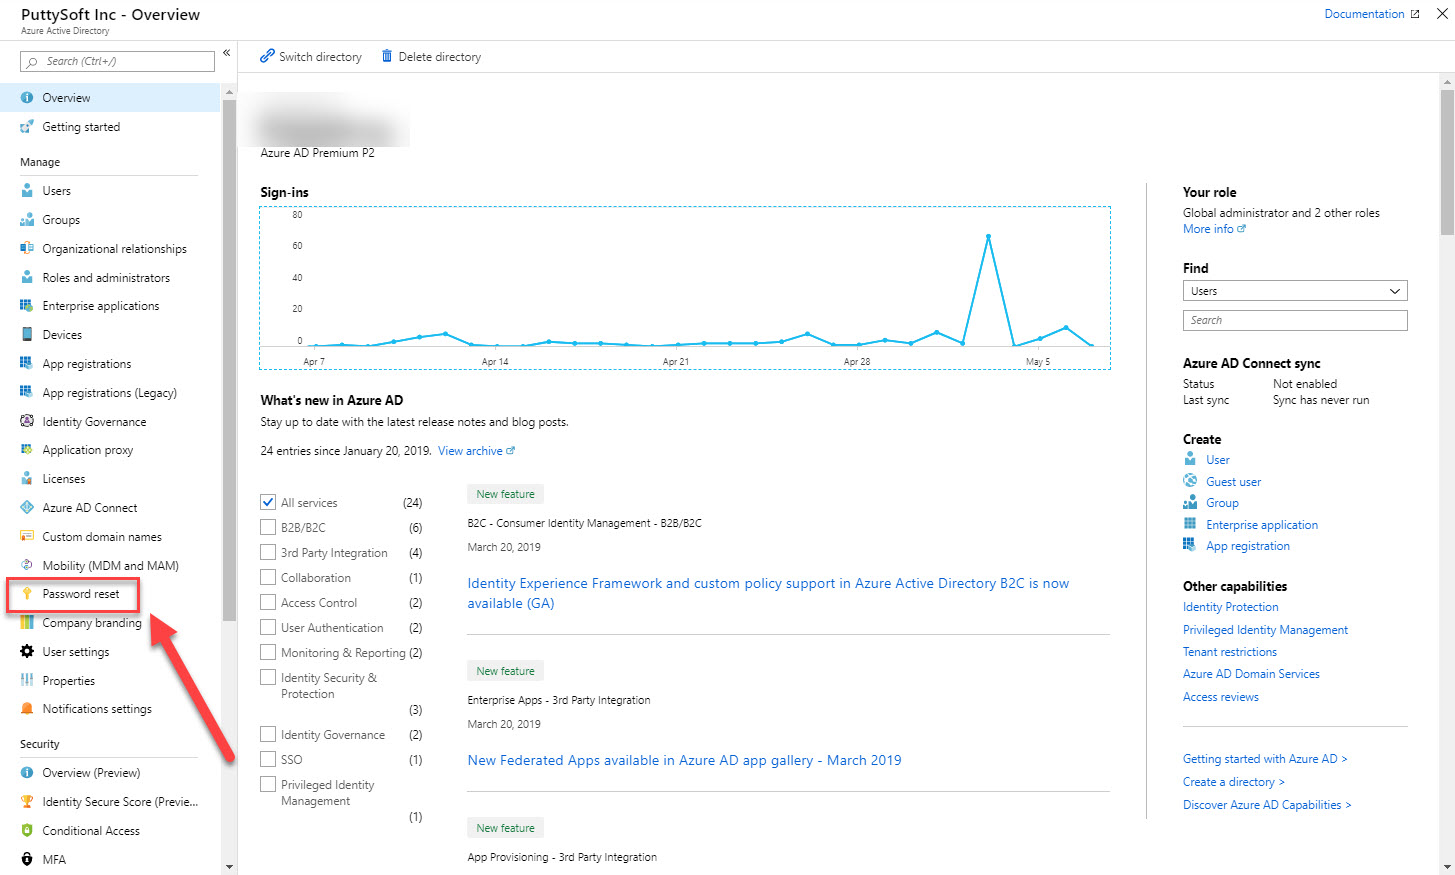Click Discover Azure AD Capabilities link
1455x875 pixels.
(x=1267, y=805)
